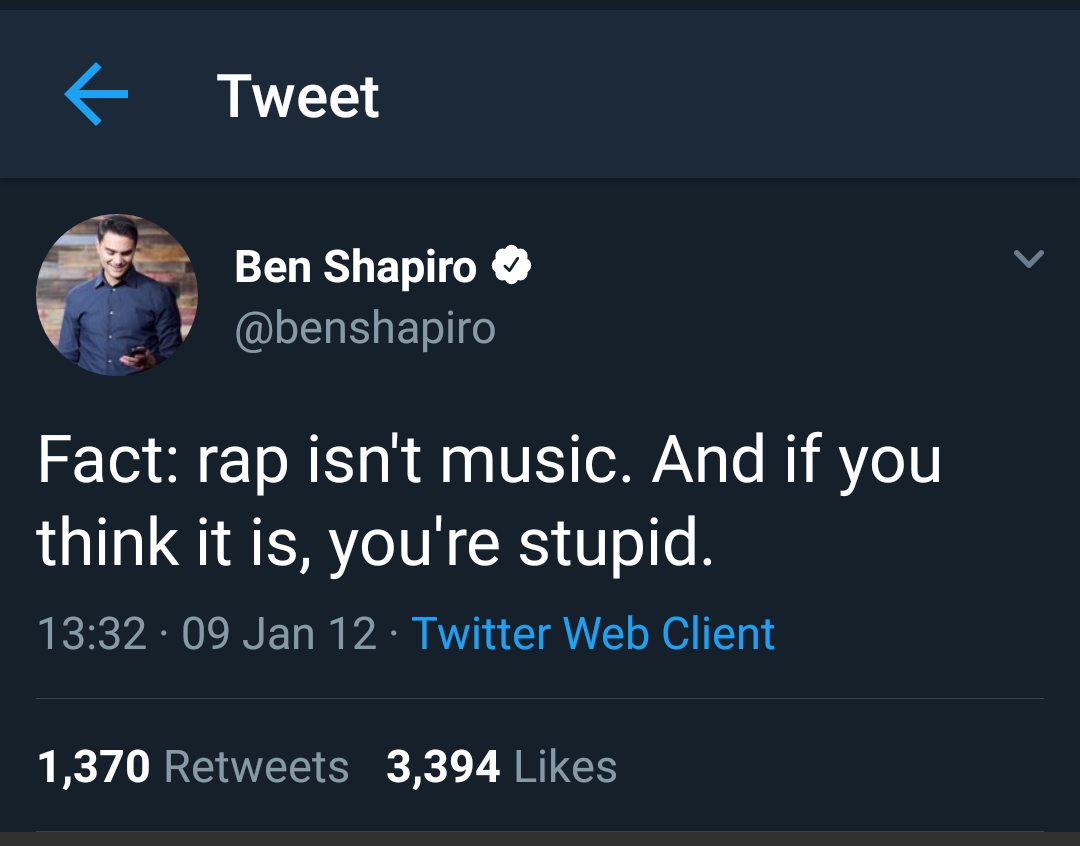Open the @benshapiro handle
Viewport: 1080px width, 846px height.
click(365, 327)
